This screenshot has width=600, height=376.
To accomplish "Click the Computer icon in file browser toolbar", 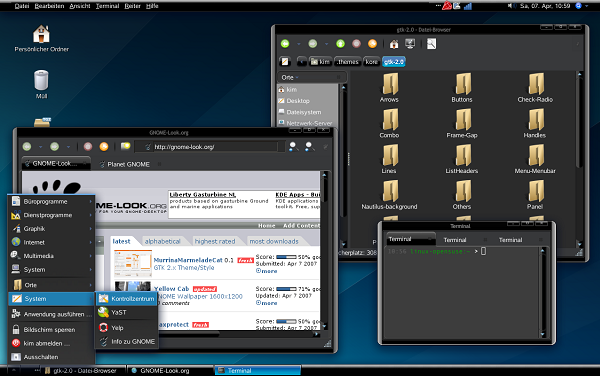I will point(410,44).
